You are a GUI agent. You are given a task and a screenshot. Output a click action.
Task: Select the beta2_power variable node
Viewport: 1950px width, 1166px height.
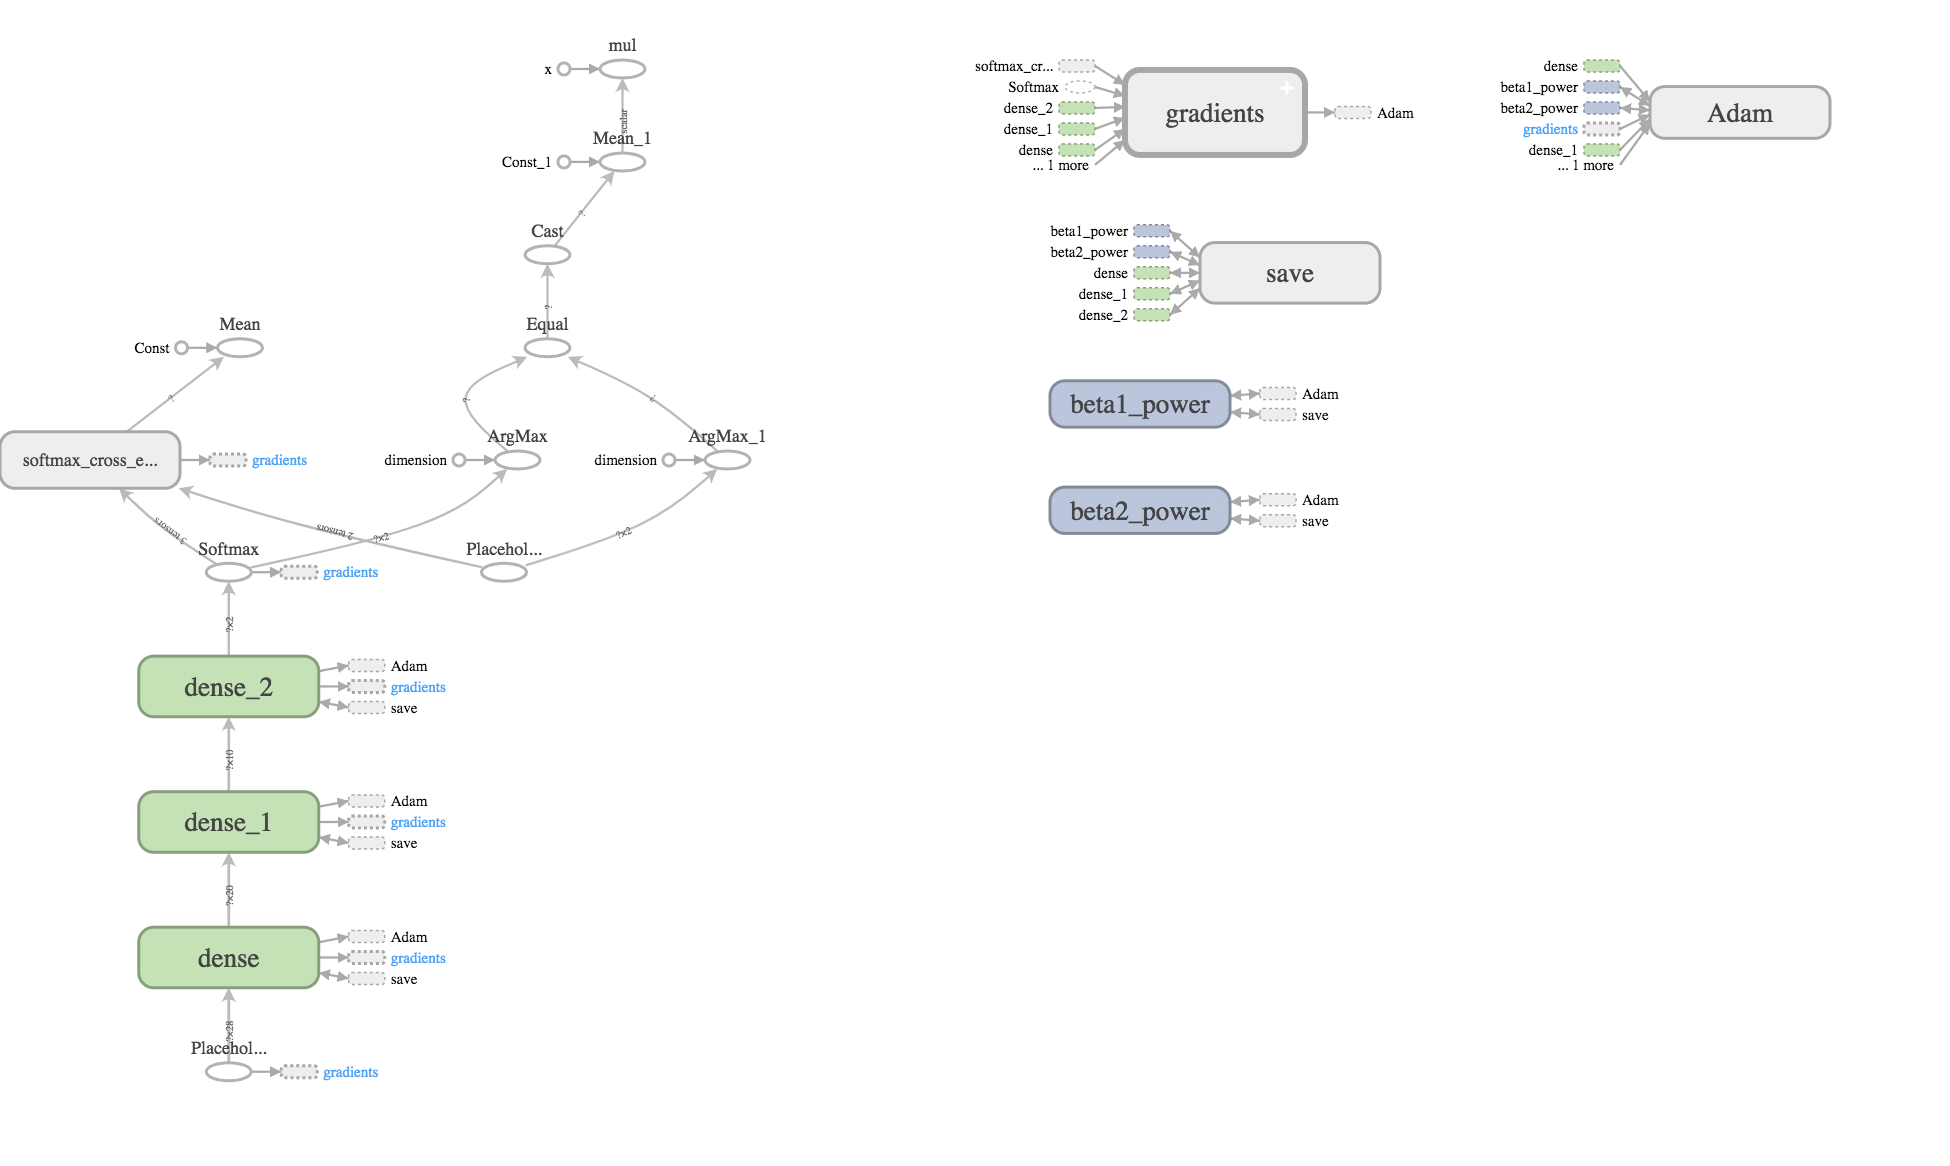pyautogui.click(x=1139, y=511)
